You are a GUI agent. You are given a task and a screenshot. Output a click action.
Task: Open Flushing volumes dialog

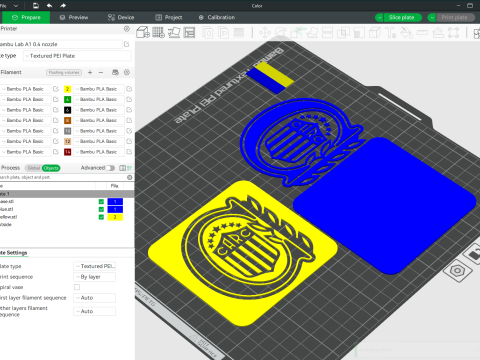click(64, 72)
